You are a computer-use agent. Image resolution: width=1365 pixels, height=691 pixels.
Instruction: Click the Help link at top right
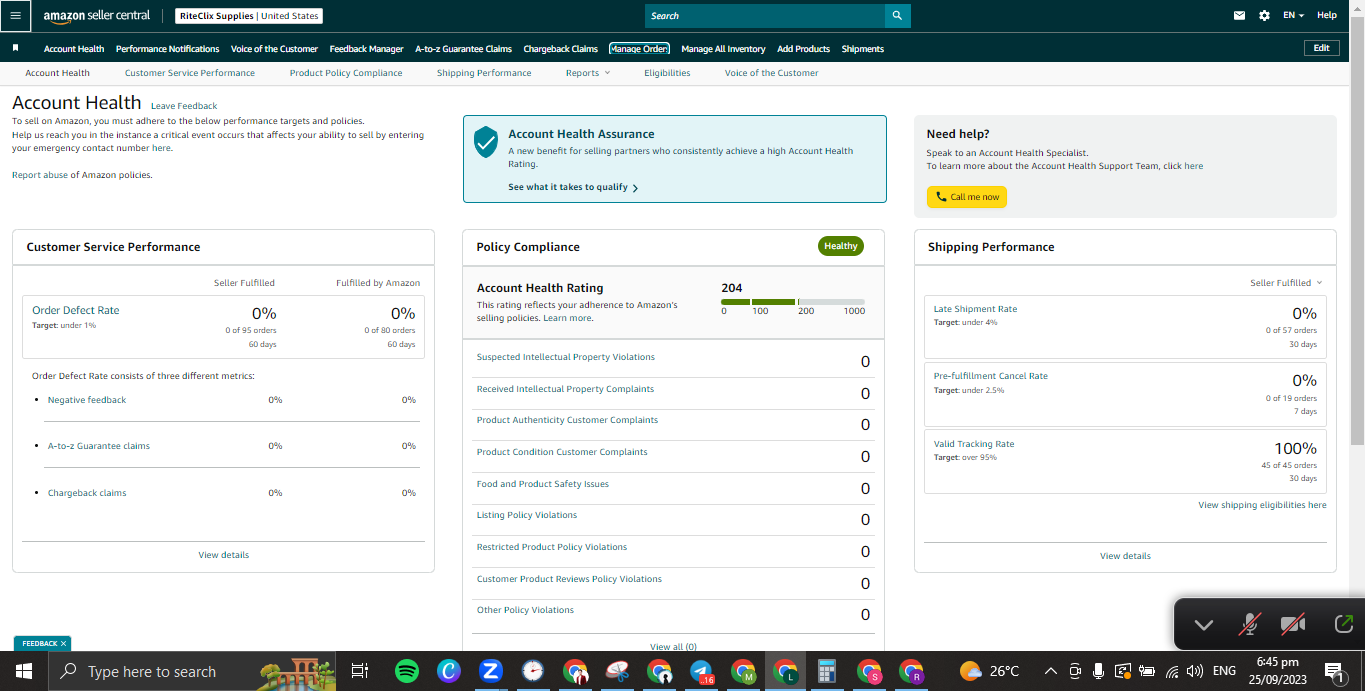click(1327, 16)
